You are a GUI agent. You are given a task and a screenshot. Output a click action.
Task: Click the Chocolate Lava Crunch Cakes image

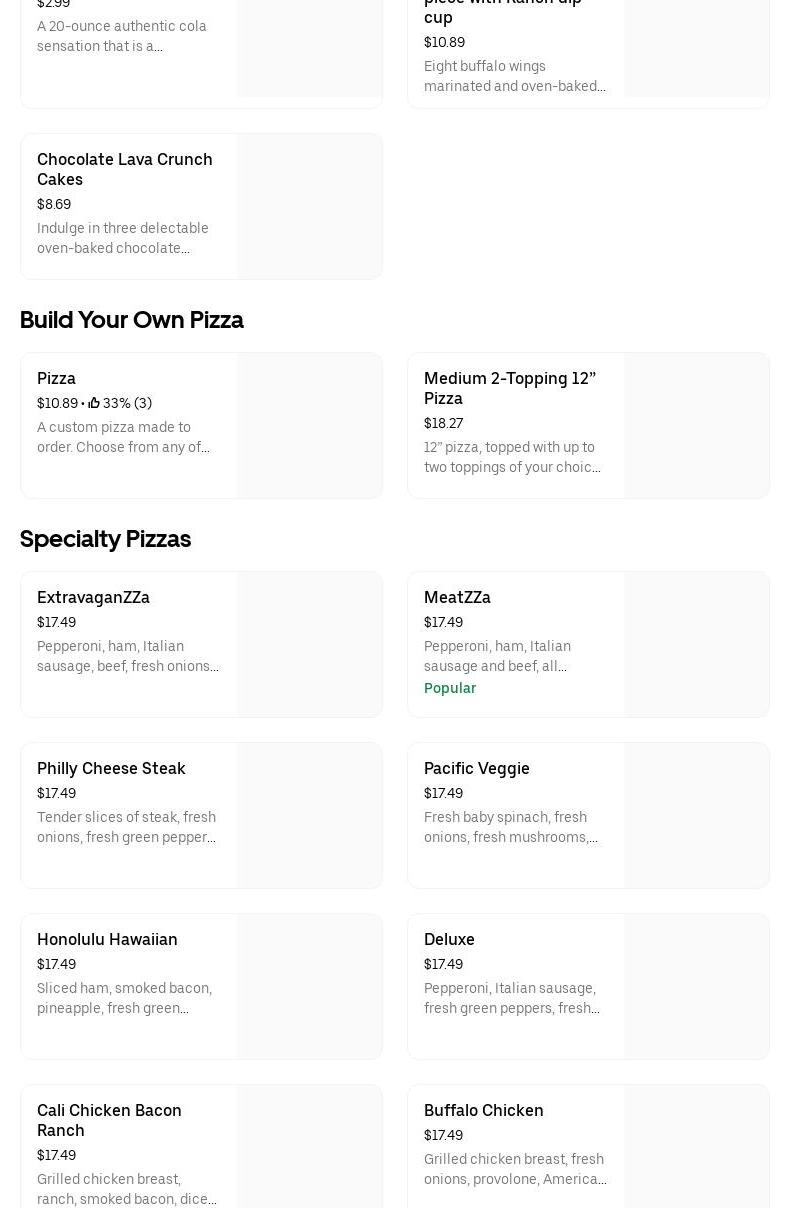(x=309, y=206)
